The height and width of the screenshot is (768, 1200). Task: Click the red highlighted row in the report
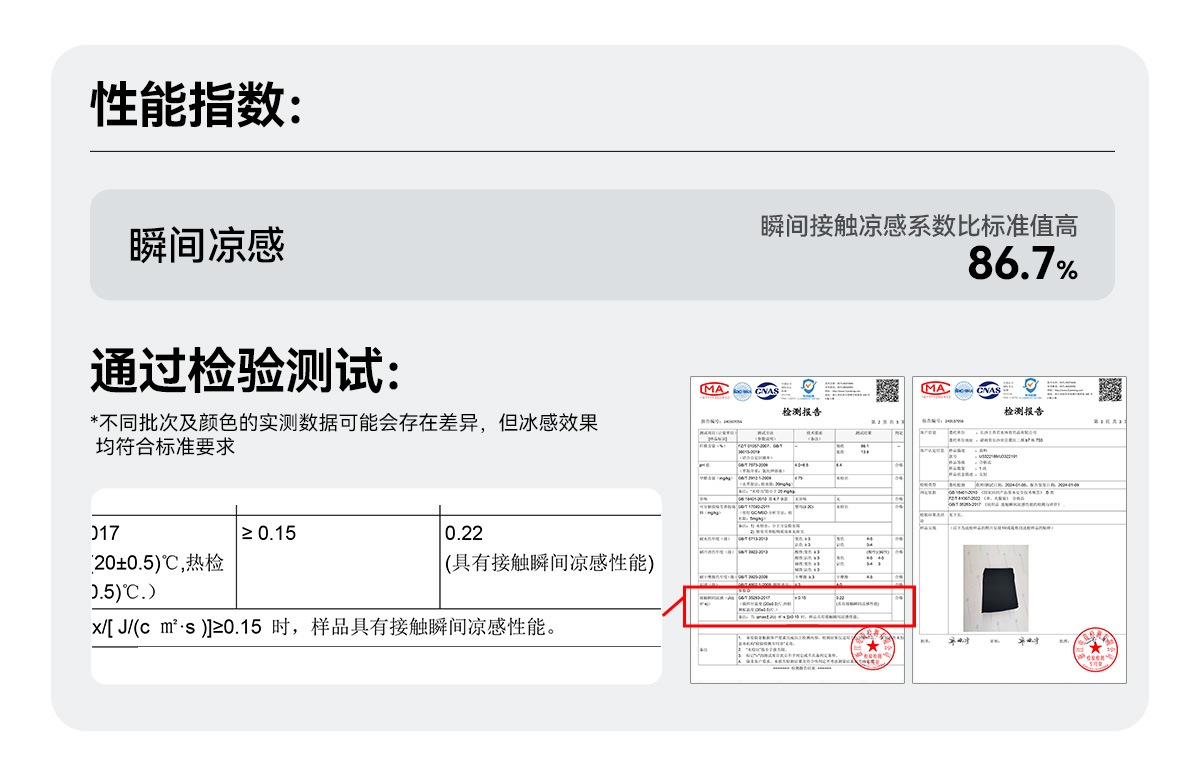coord(799,606)
